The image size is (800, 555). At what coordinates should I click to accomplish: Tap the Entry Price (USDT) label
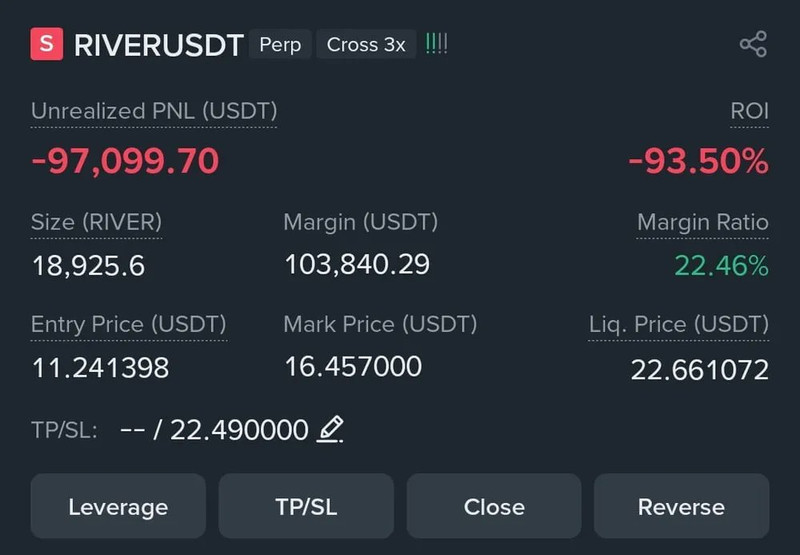click(x=129, y=325)
